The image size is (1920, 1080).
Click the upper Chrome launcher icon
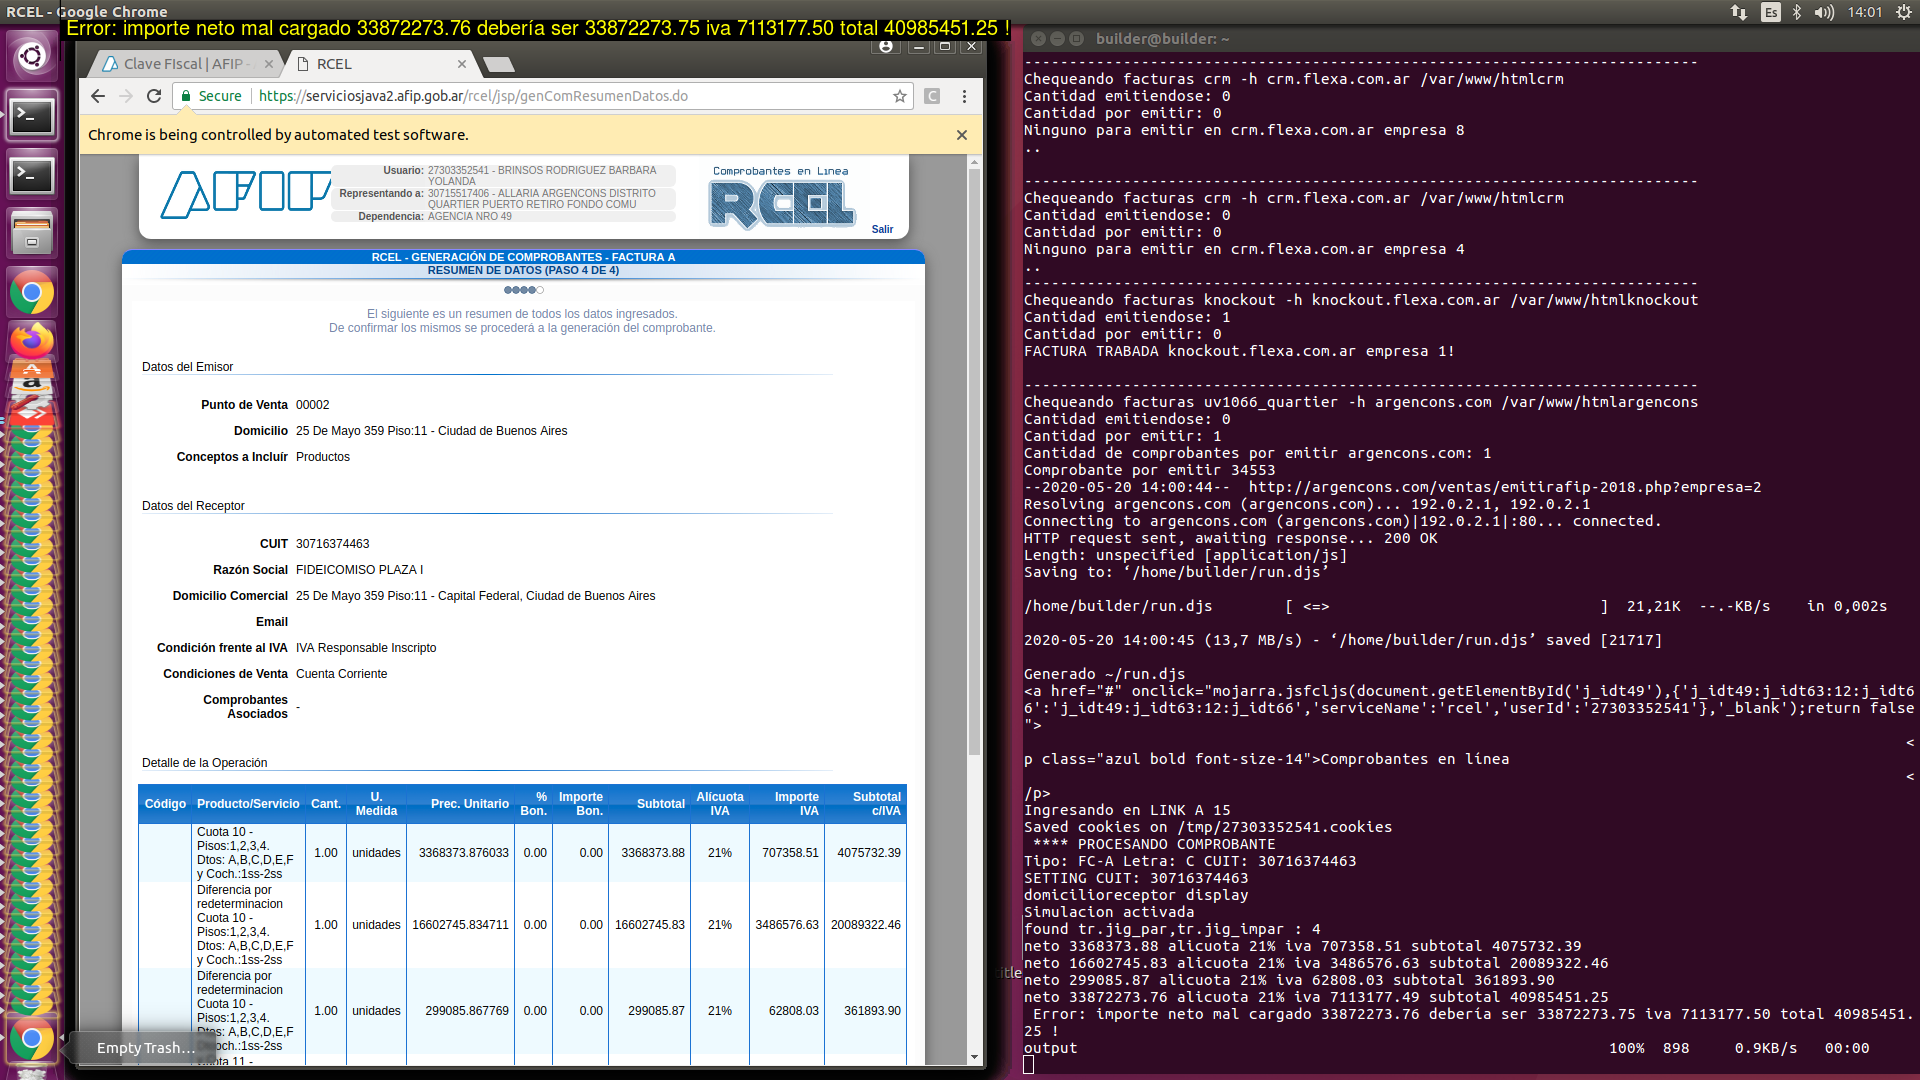click(32, 293)
